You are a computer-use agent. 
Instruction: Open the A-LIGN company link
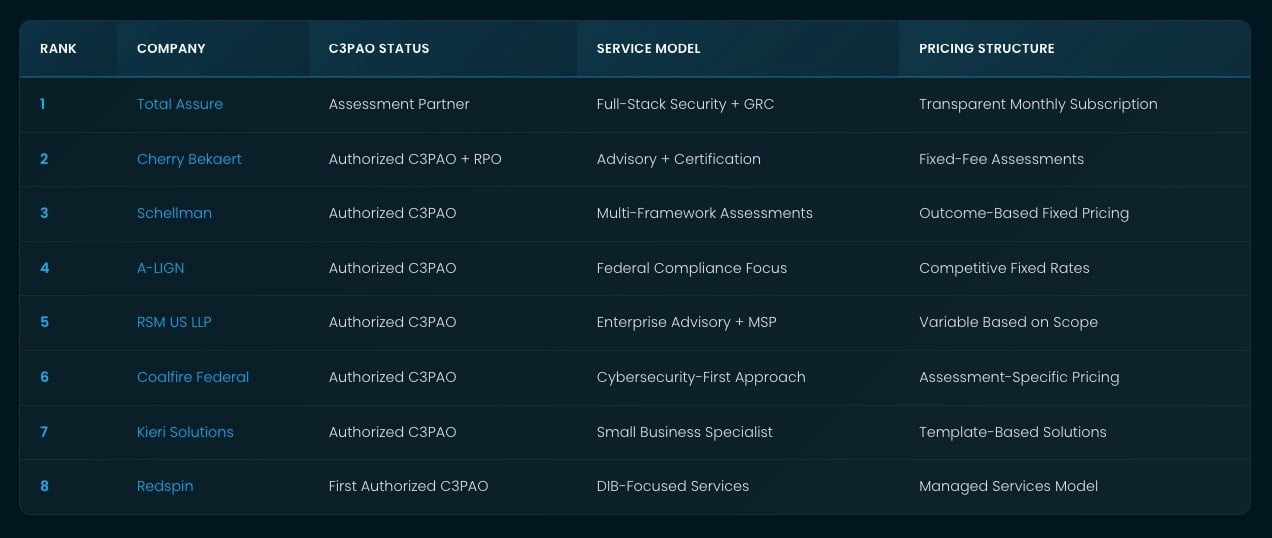(x=161, y=268)
